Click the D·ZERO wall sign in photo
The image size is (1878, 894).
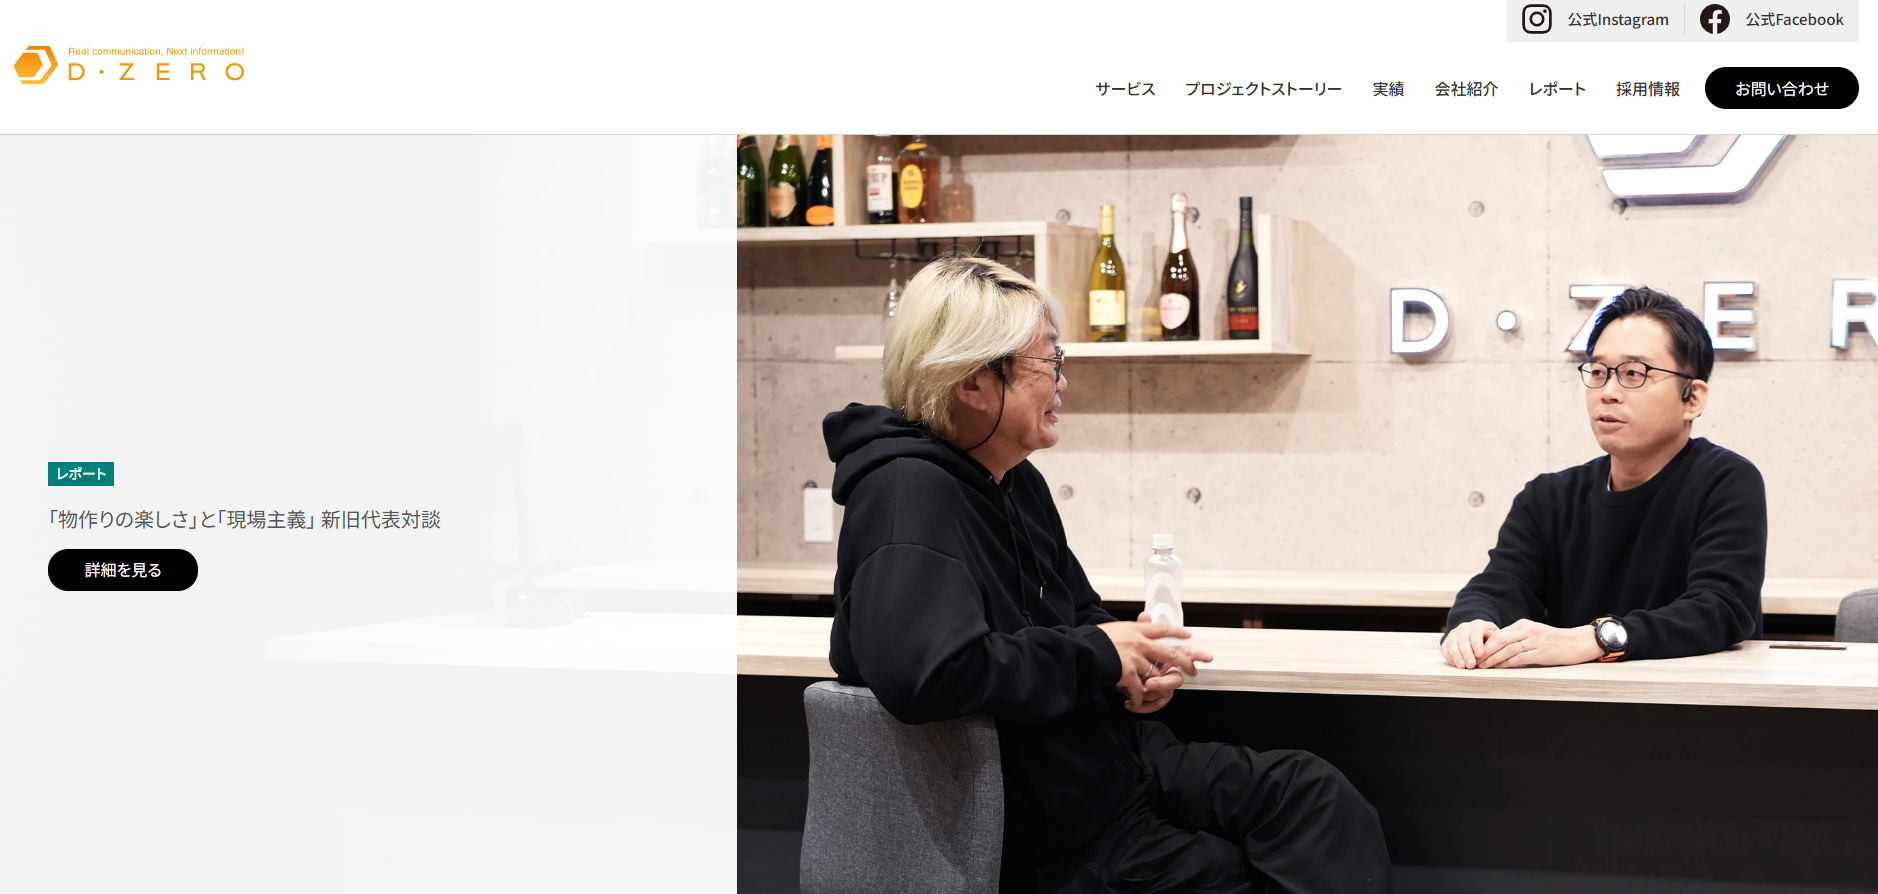coord(1632,318)
